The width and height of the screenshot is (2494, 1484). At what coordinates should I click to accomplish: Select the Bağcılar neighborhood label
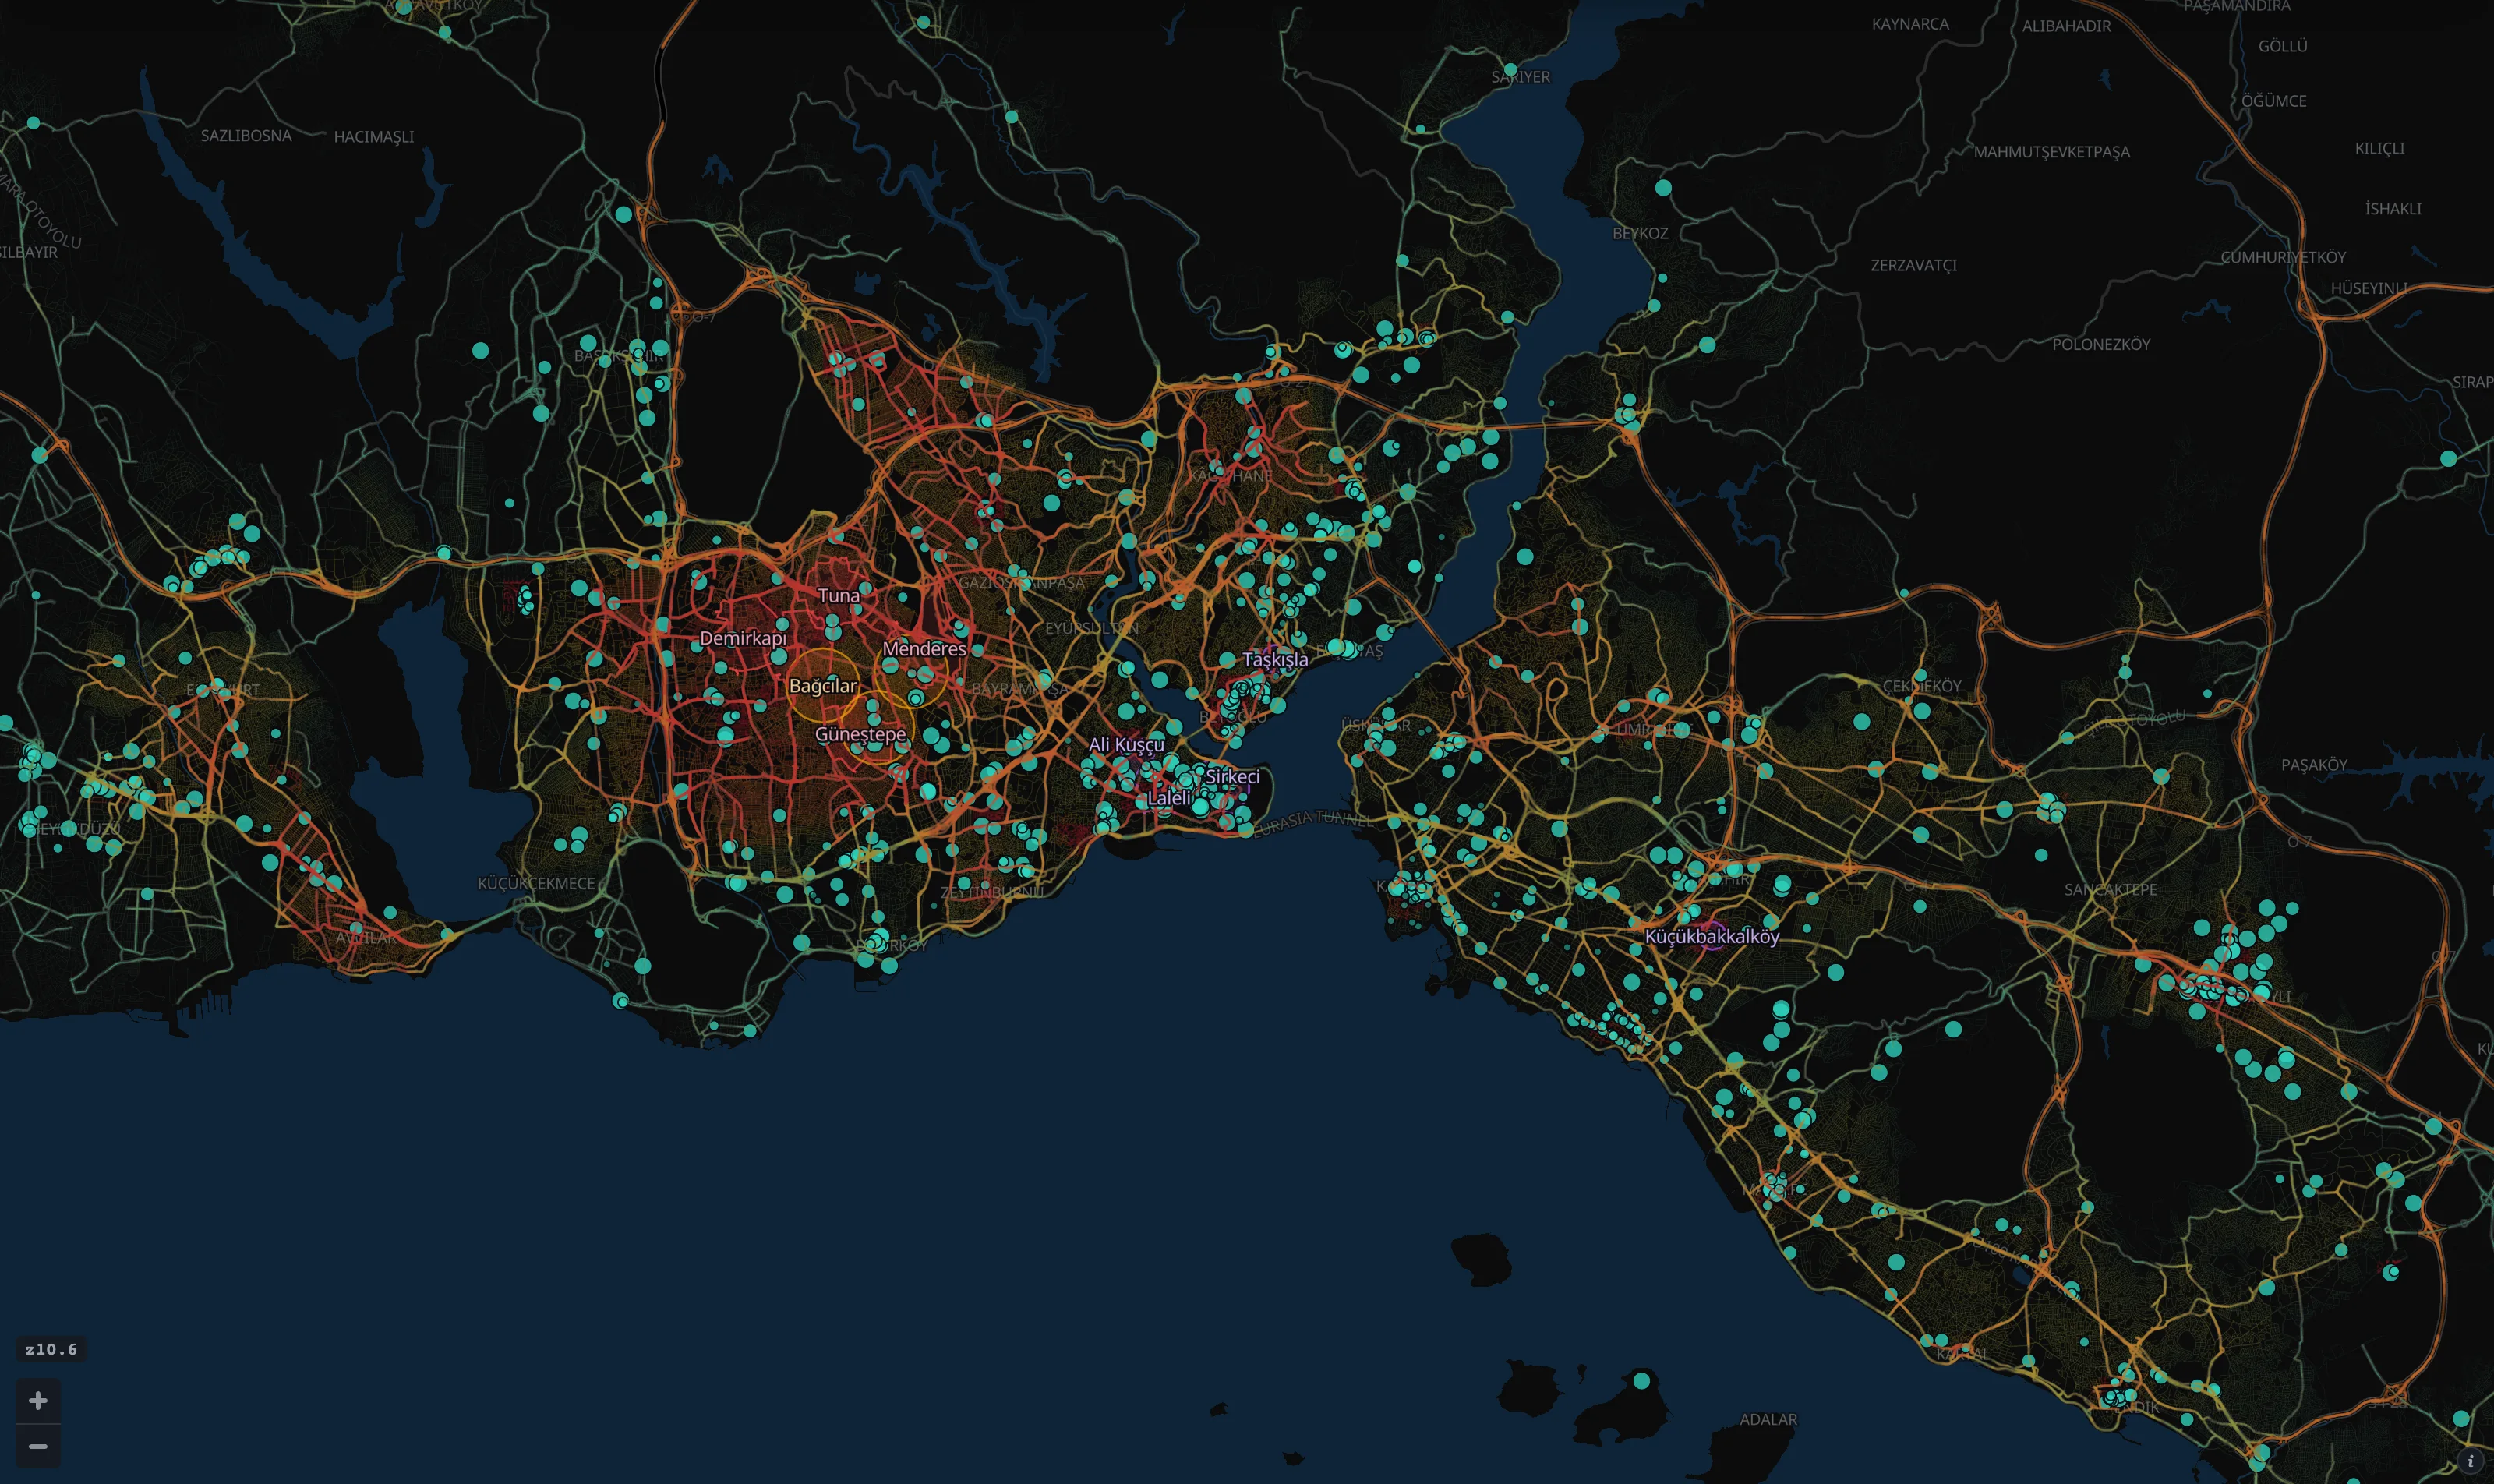[x=822, y=686]
